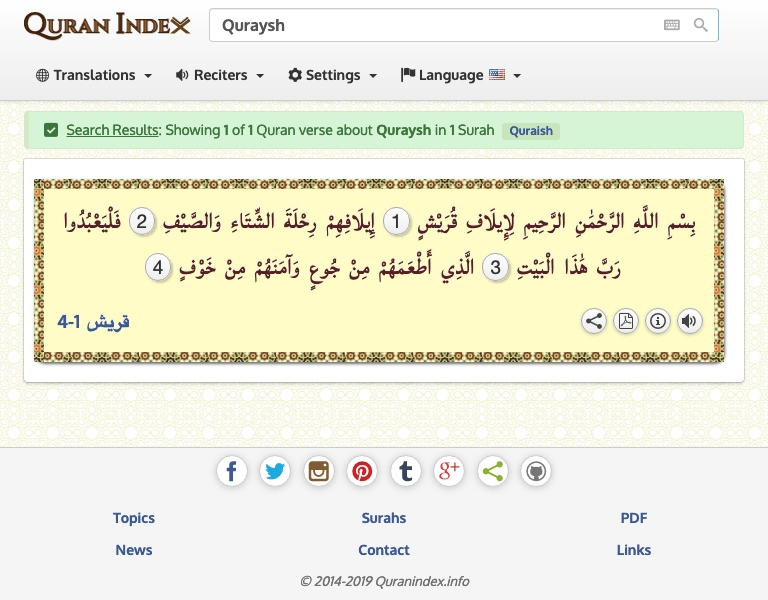The height and width of the screenshot is (600, 768).
Task: Click the Tumblr footer icon
Action: [405, 471]
